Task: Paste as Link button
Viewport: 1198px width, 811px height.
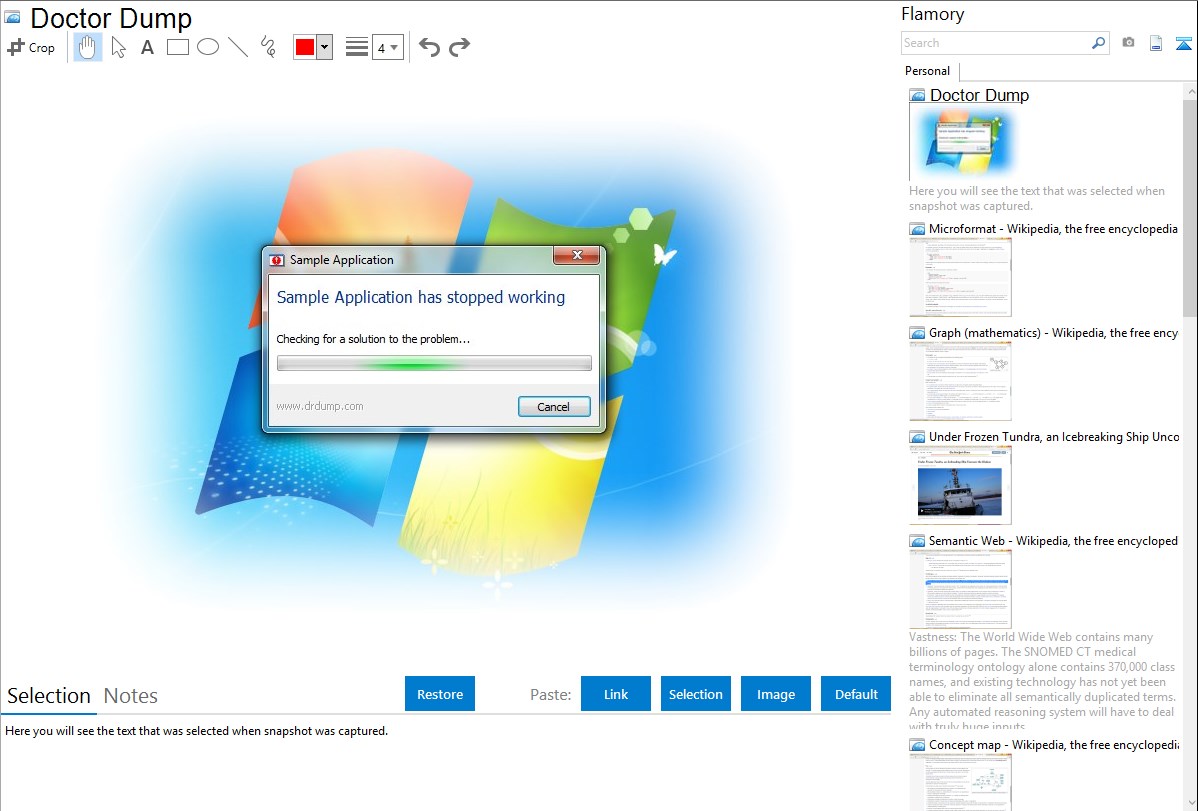Action: pyautogui.click(x=616, y=694)
